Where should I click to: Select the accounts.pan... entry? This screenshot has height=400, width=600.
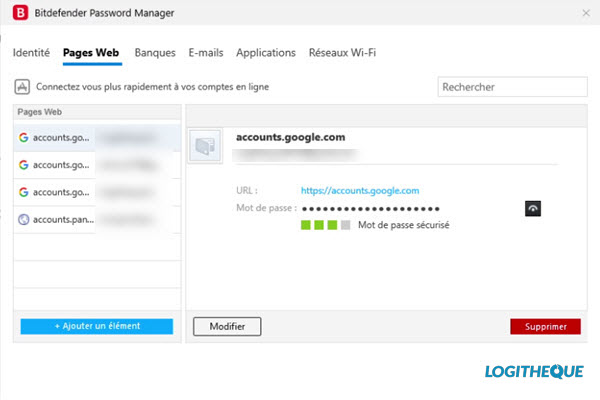pyautogui.click(x=97, y=220)
